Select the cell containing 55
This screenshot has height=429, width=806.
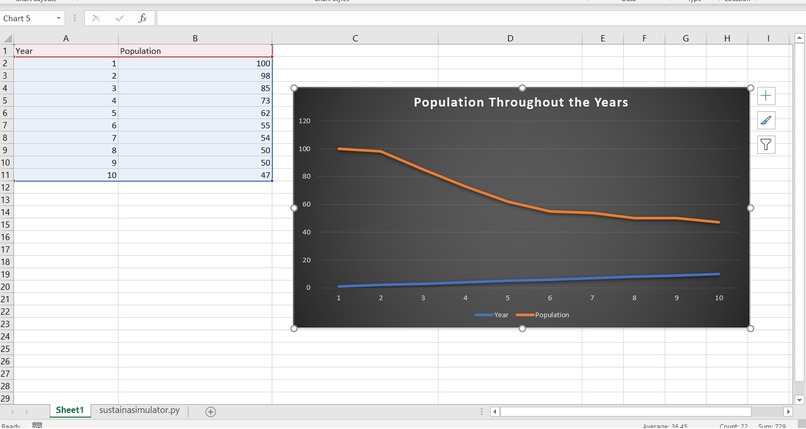(195, 125)
